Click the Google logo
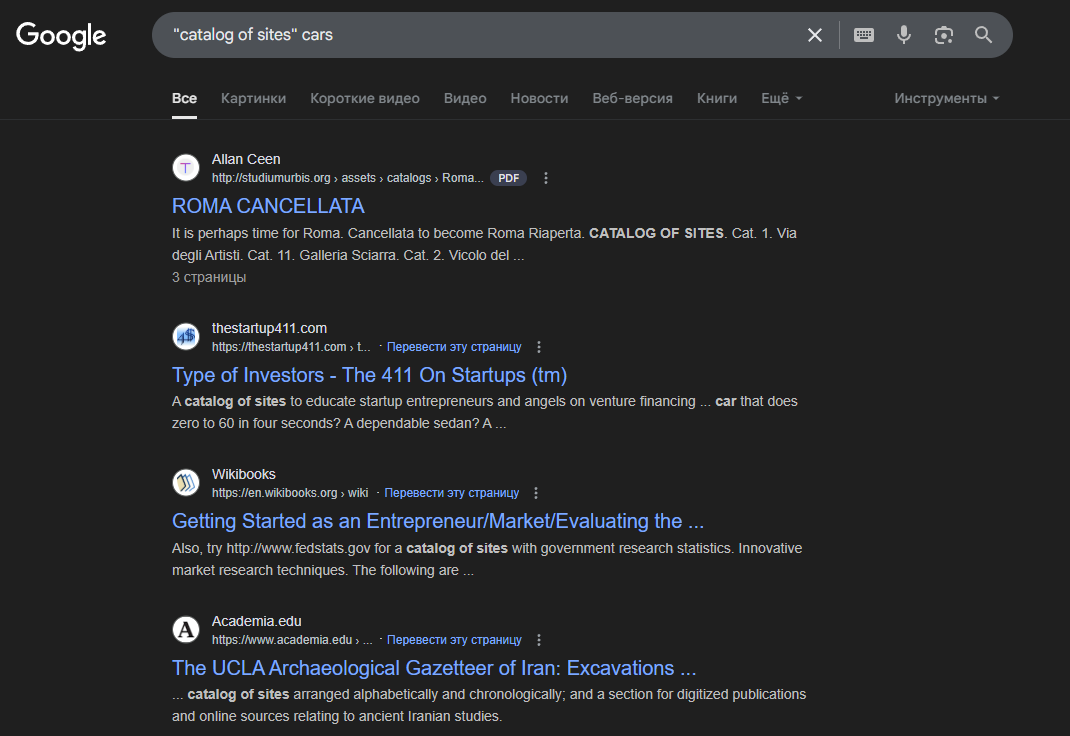Screen dimensions: 1070x736 (x=61, y=35)
